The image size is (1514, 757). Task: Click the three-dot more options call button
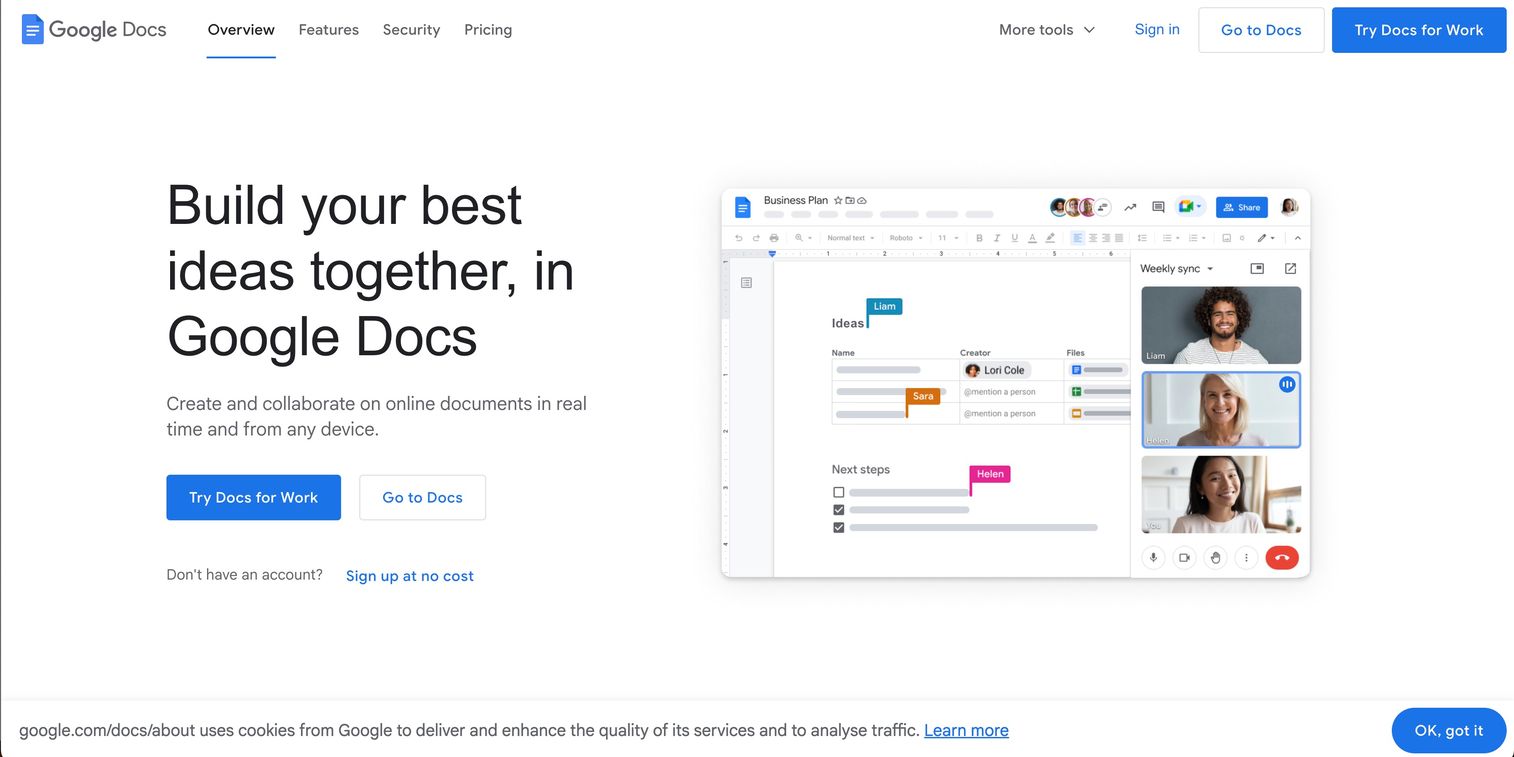pos(1246,558)
